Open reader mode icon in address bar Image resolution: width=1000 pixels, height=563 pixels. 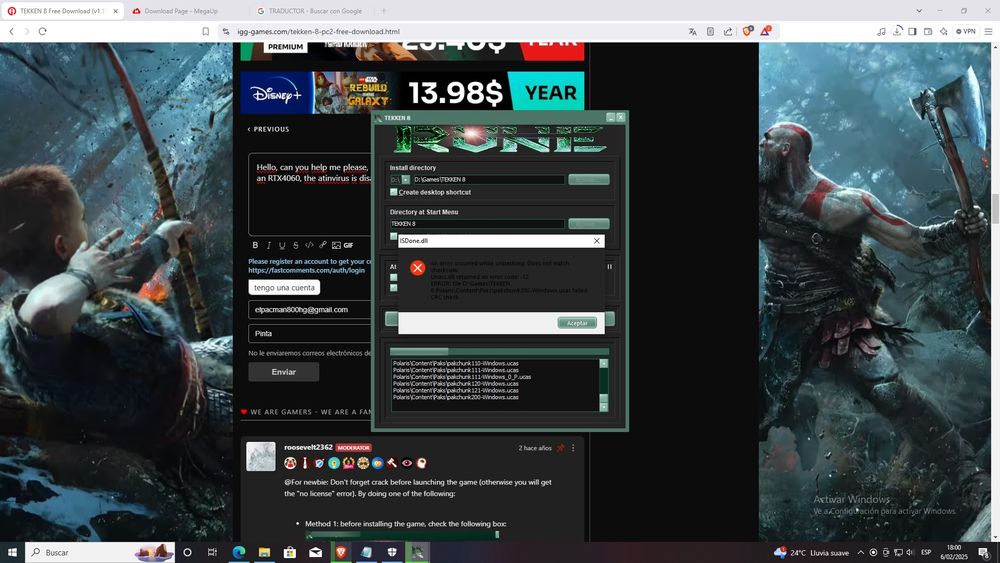[710, 31]
